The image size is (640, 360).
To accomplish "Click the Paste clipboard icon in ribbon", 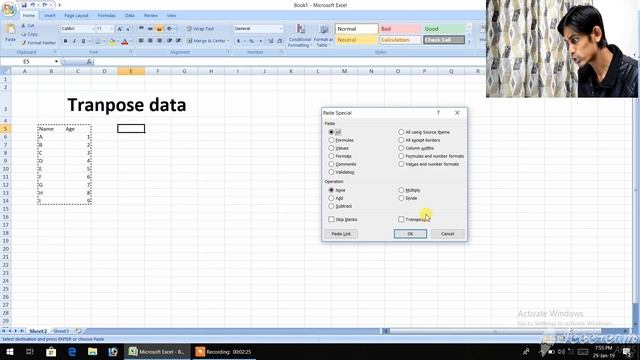I will coord(10,30).
